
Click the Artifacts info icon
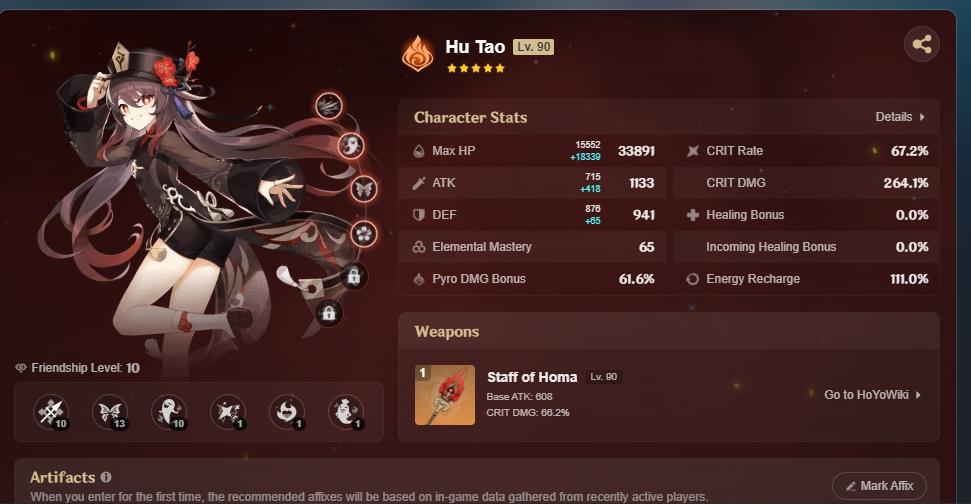[x=106, y=477]
